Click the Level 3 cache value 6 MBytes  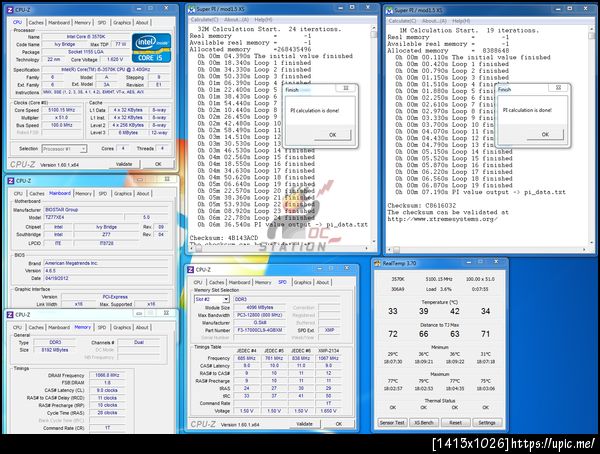(127, 133)
